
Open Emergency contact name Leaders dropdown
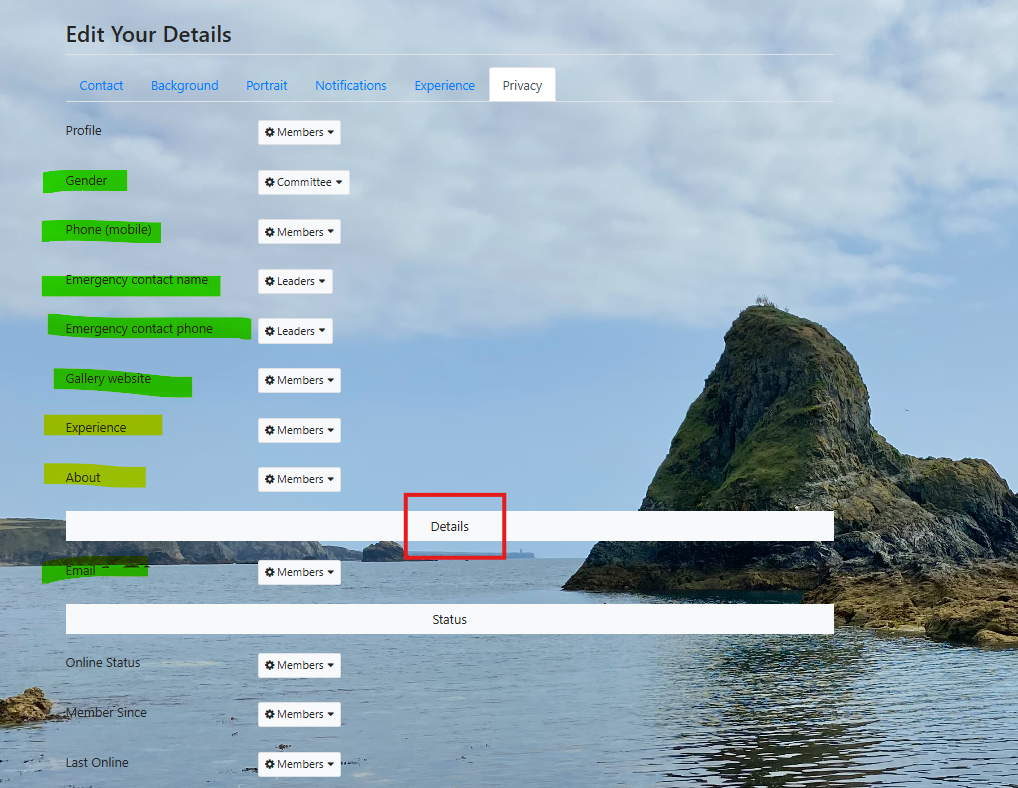[x=295, y=281]
